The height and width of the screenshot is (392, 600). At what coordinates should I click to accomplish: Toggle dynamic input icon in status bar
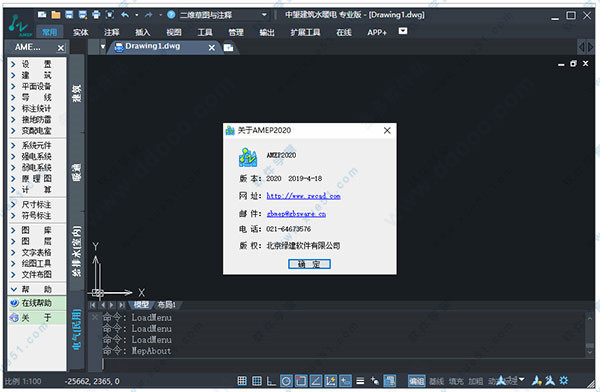tap(345, 381)
